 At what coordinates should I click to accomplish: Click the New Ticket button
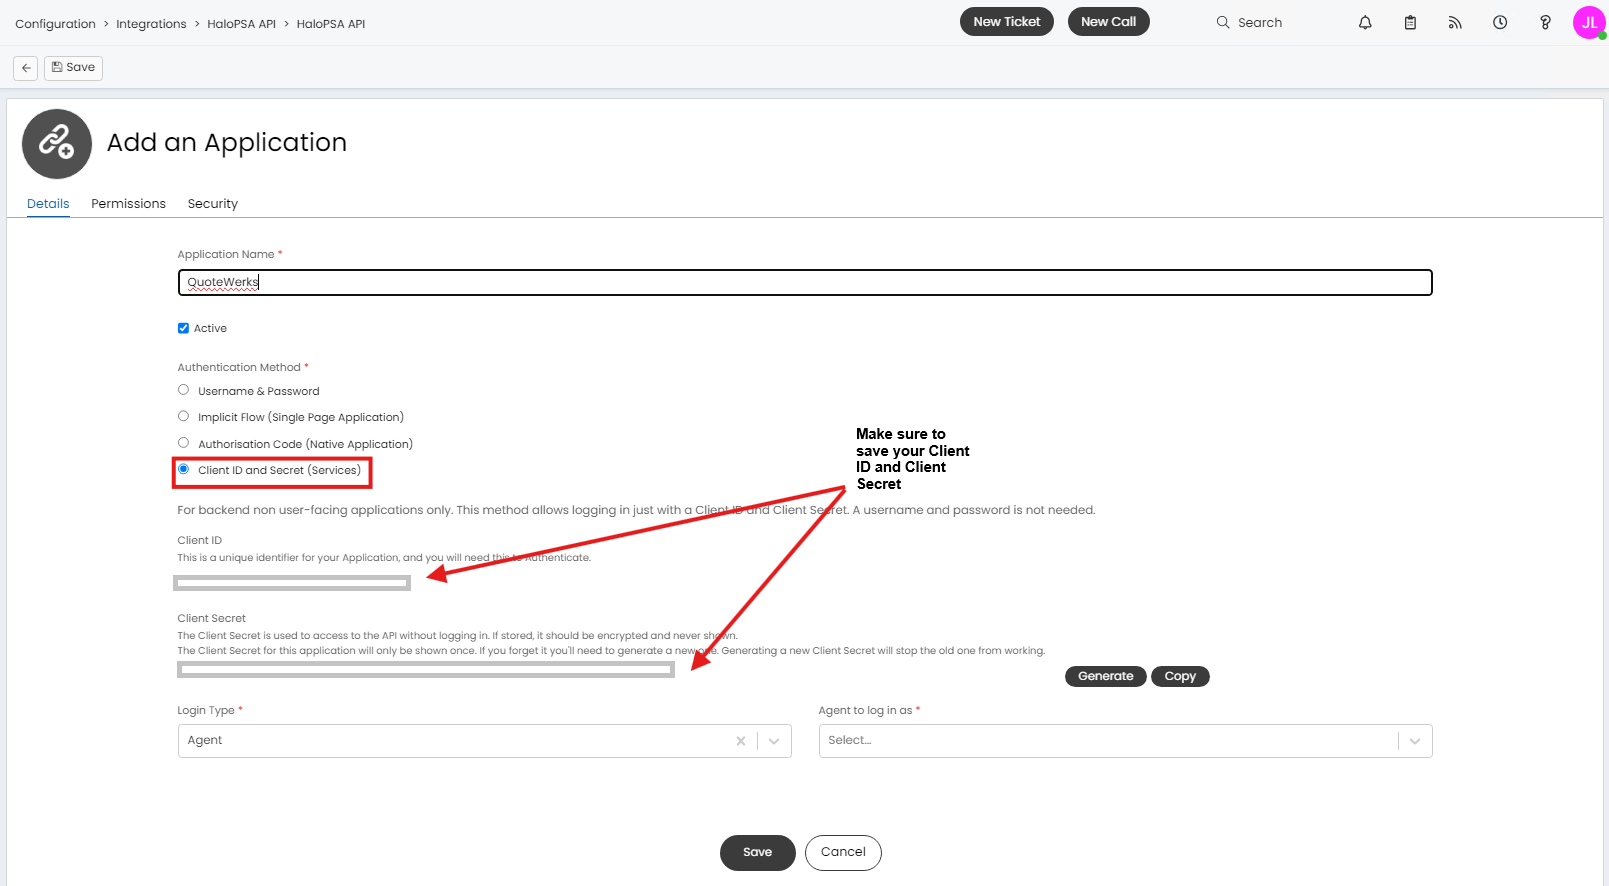(x=1007, y=22)
